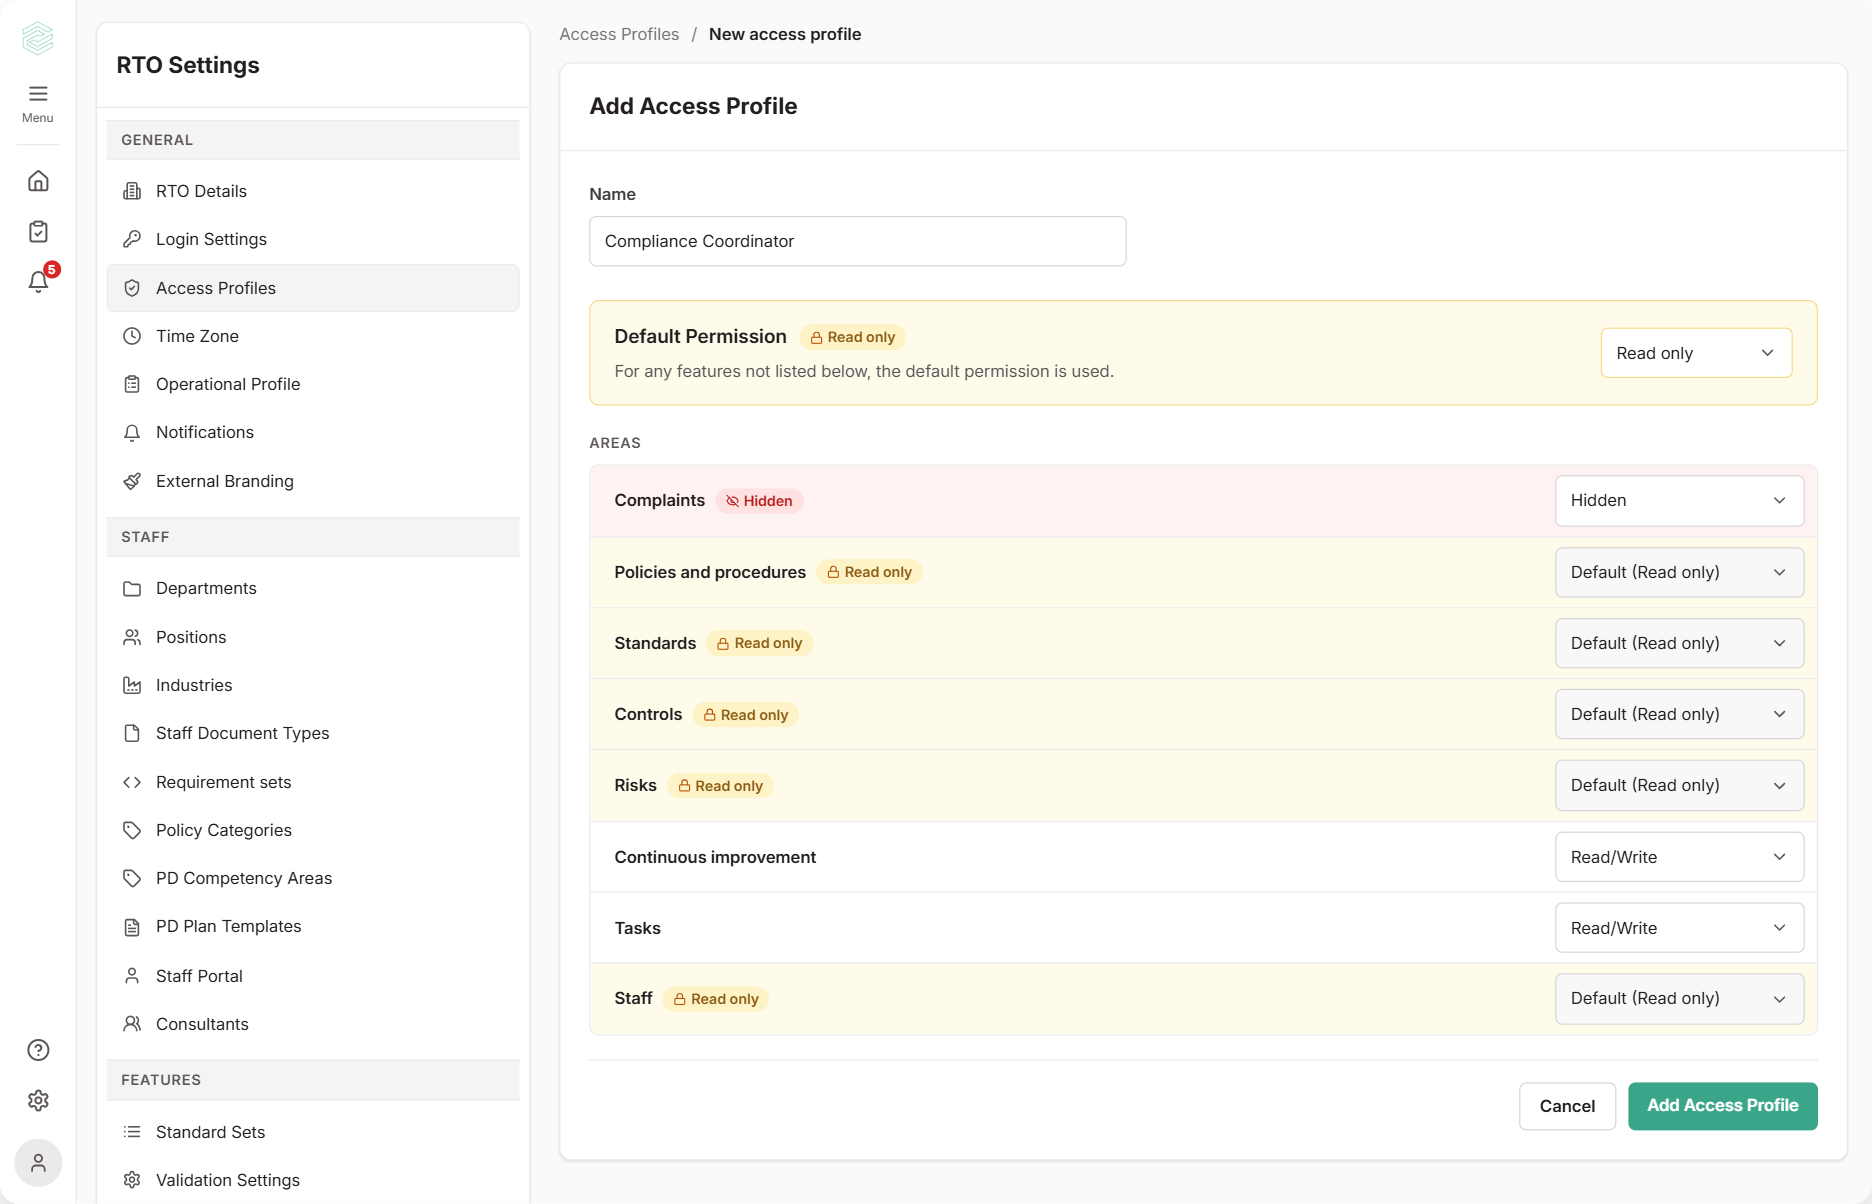1872x1204 pixels.
Task: Open Policies and procedures permission dropdown
Action: [1679, 572]
